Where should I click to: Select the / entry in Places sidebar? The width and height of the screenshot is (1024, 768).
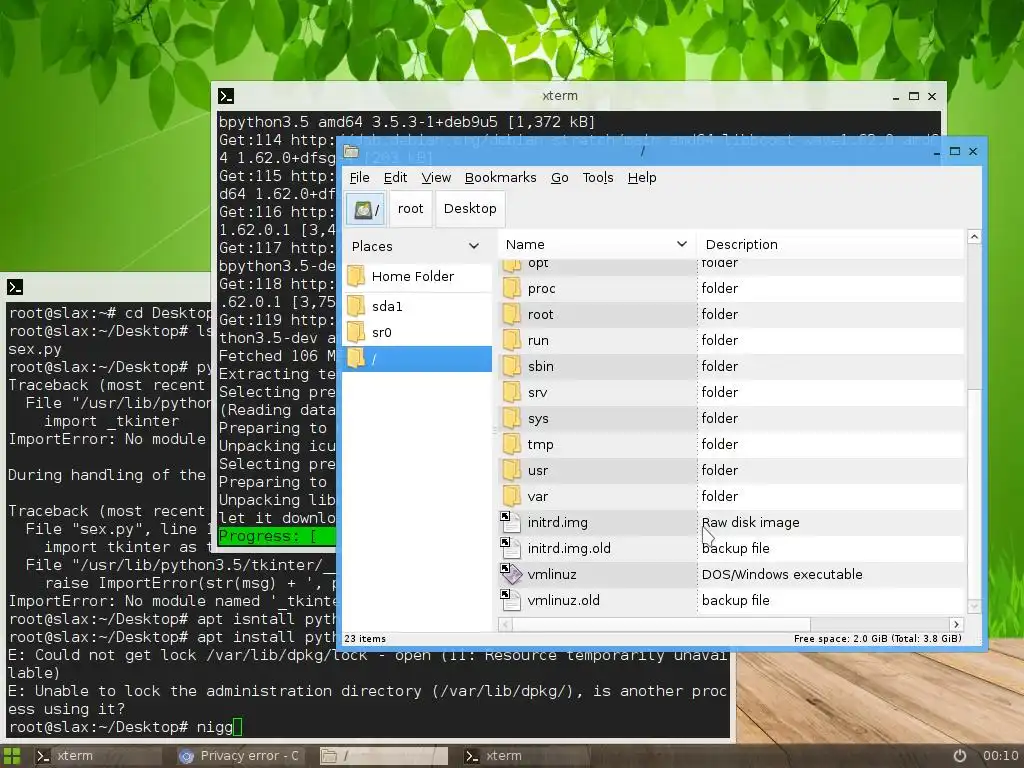pos(417,359)
